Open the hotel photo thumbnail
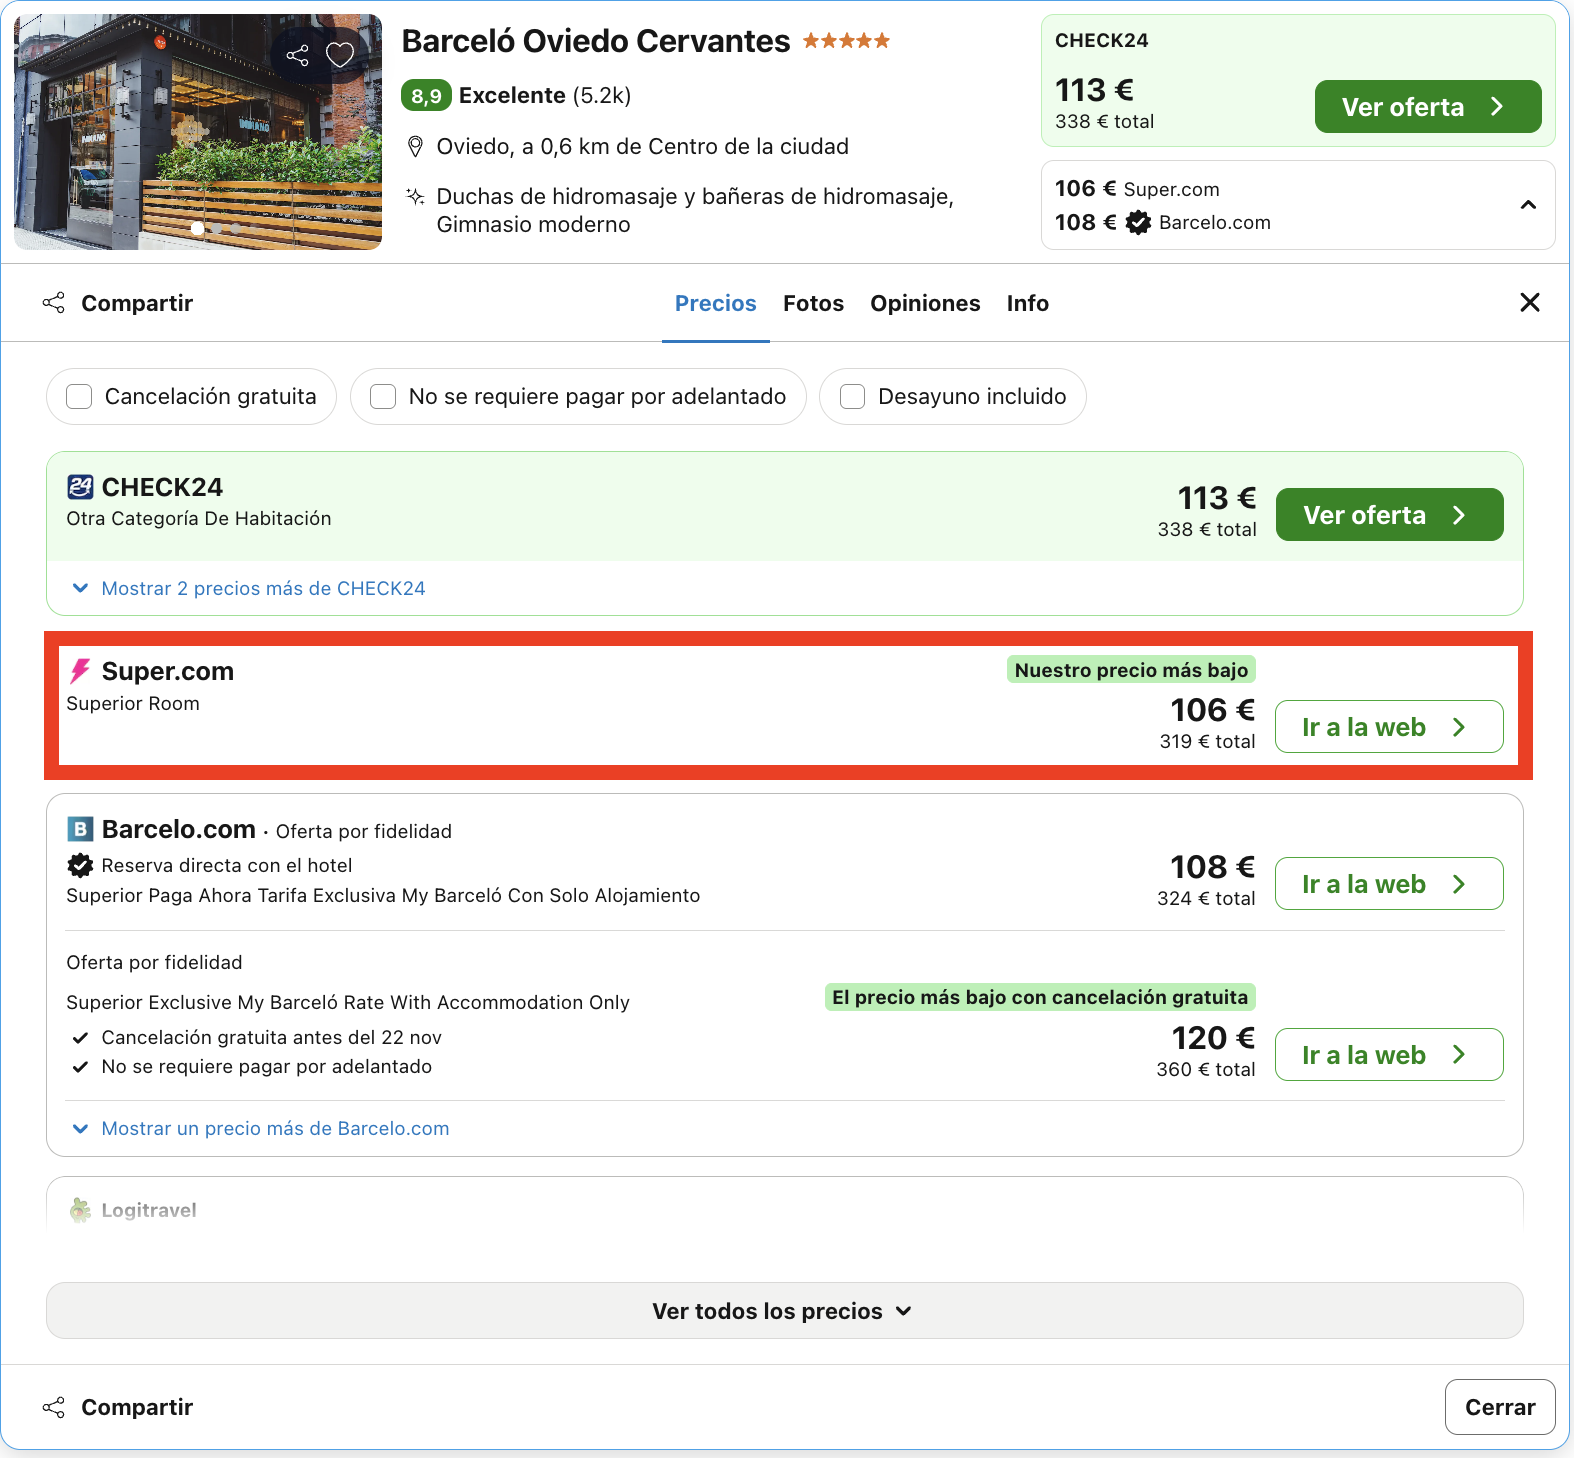The height and width of the screenshot is (1458, 1574). (198, 132)
